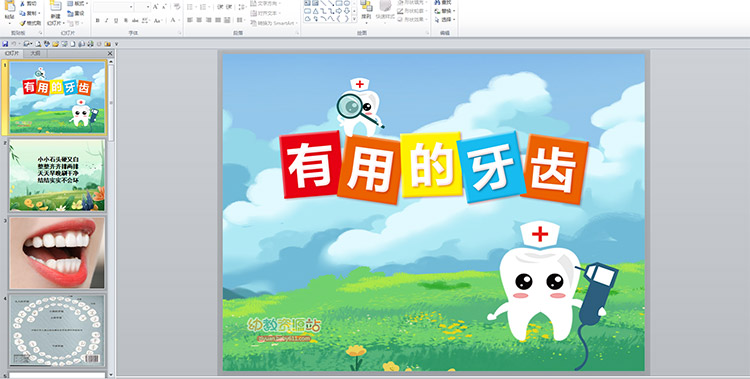
Task: Select slide 3 thumbnail with smiling teeth
Action: tap(57, 253)
